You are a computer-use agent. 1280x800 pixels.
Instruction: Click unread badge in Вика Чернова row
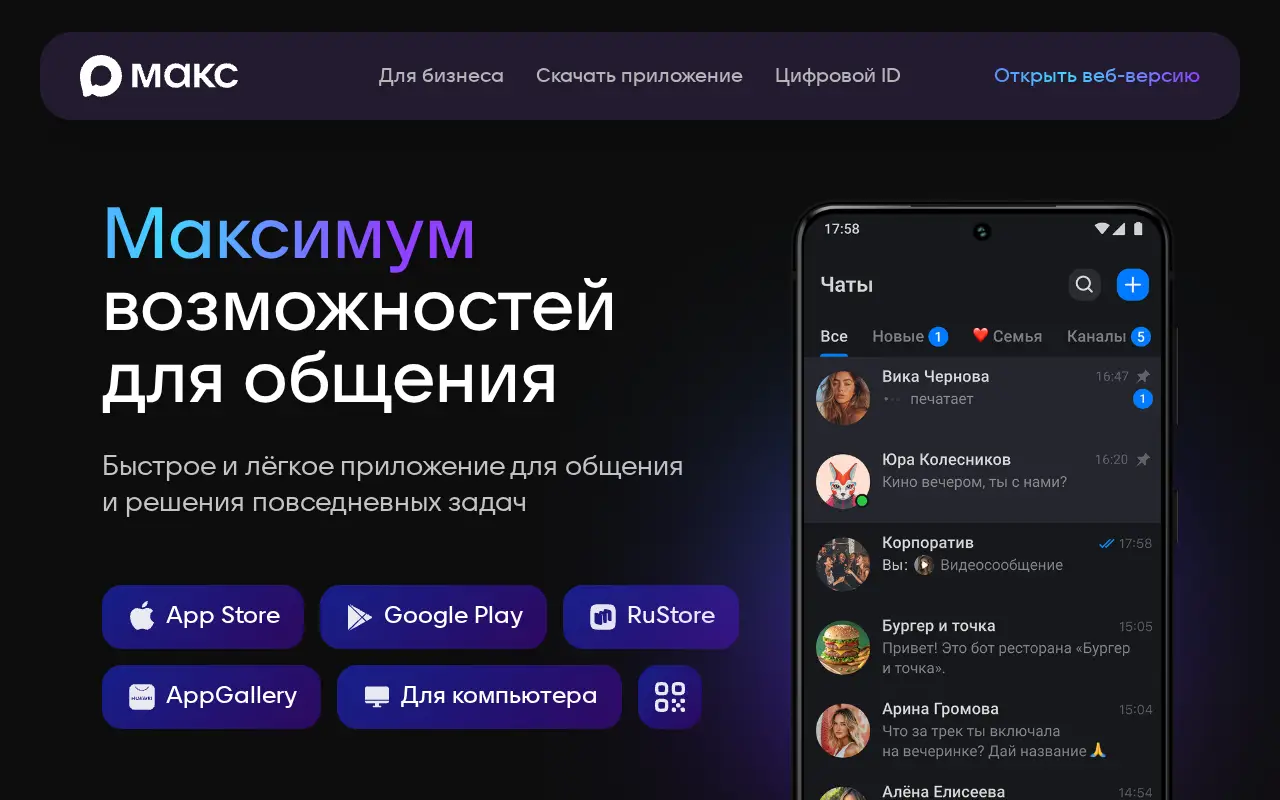click(1142, 399)
